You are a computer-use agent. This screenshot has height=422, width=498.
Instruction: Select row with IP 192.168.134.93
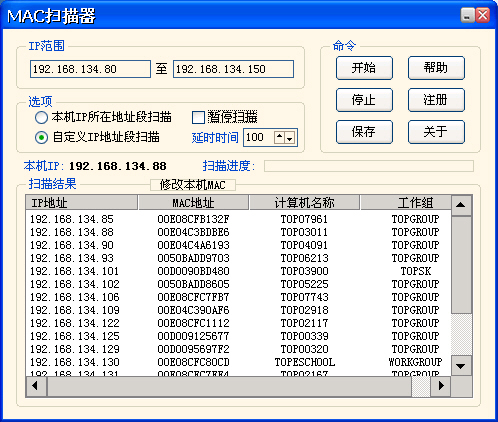(238, 258)
